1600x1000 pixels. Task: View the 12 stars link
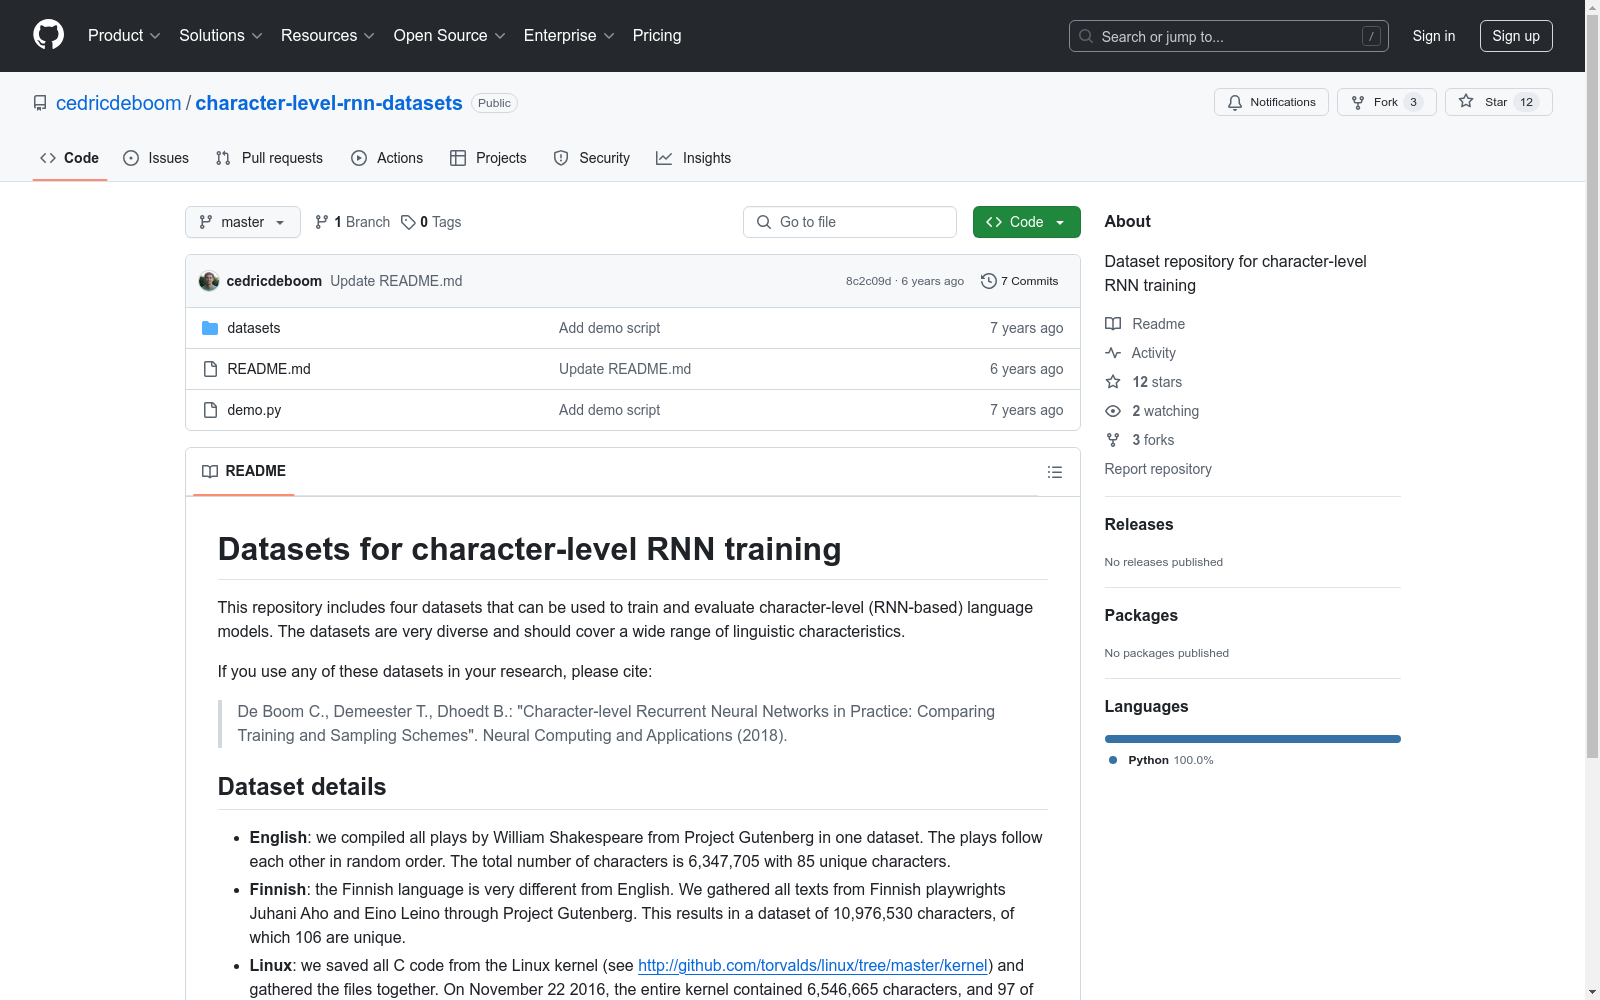[1144, 382]
